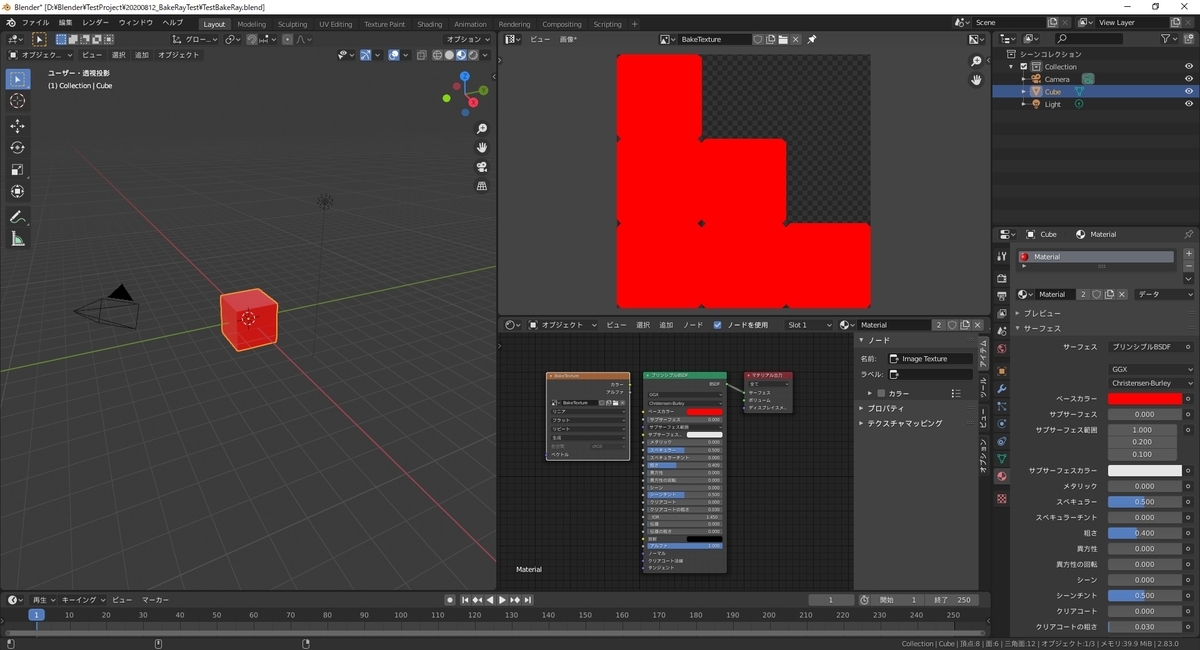
Task: Select the Select Box tool in the 3D viewport
Action: click(x=18, y=79)
